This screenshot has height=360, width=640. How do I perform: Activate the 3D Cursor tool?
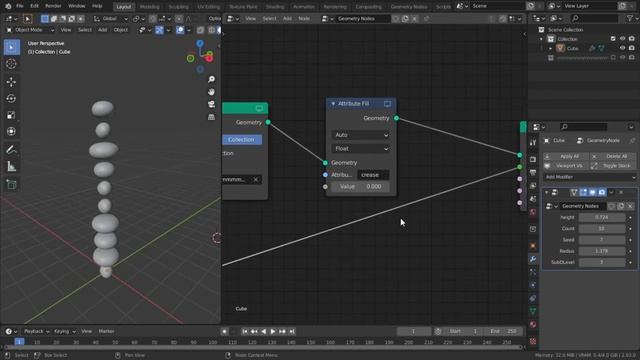click(11, 64)
